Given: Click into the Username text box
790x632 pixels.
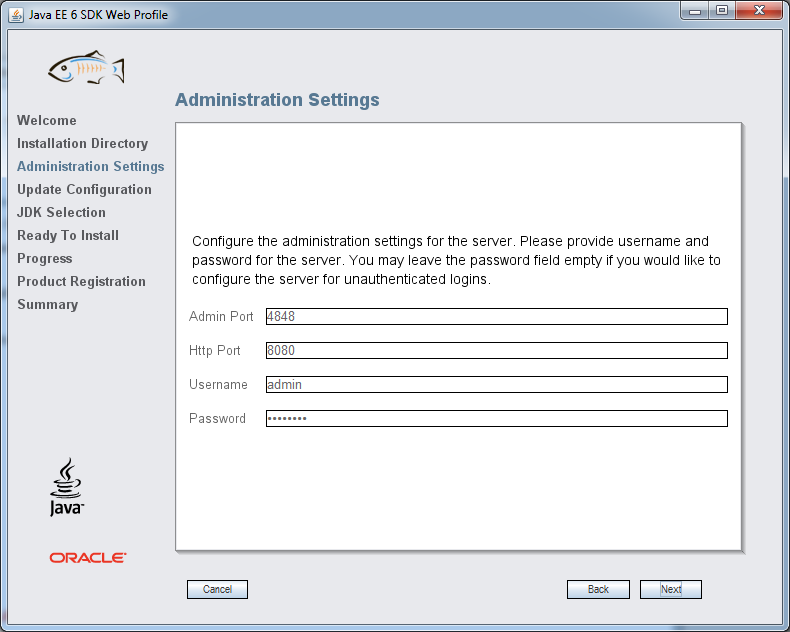Looking at the screenshot, I should pos(497,385).
